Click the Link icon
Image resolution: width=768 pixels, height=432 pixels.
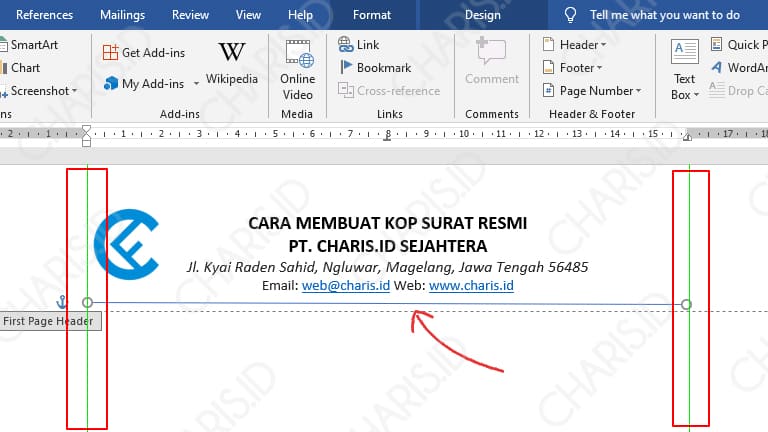(x=345, y=44)
